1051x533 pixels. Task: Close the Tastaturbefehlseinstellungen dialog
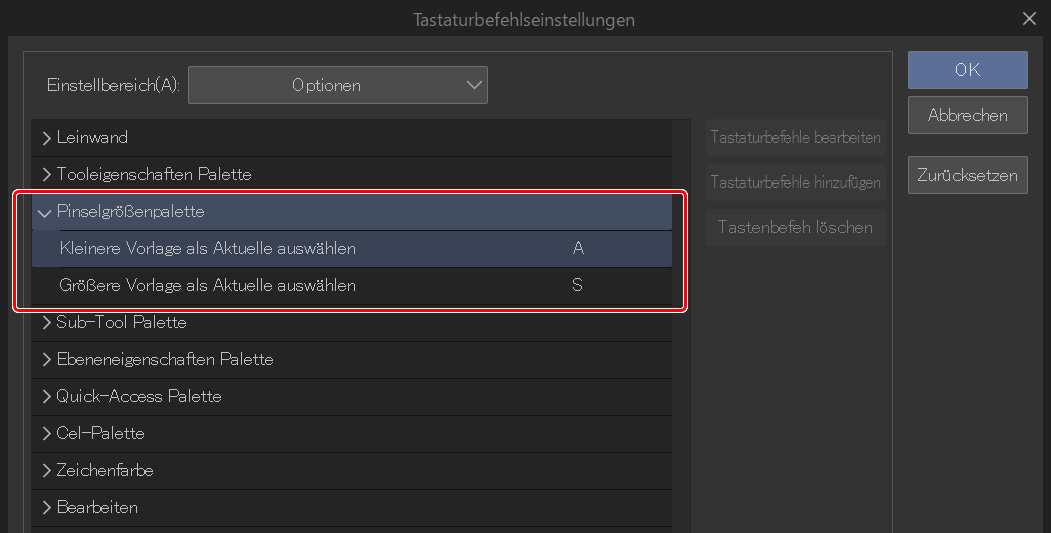click(x=1029, y=19)
